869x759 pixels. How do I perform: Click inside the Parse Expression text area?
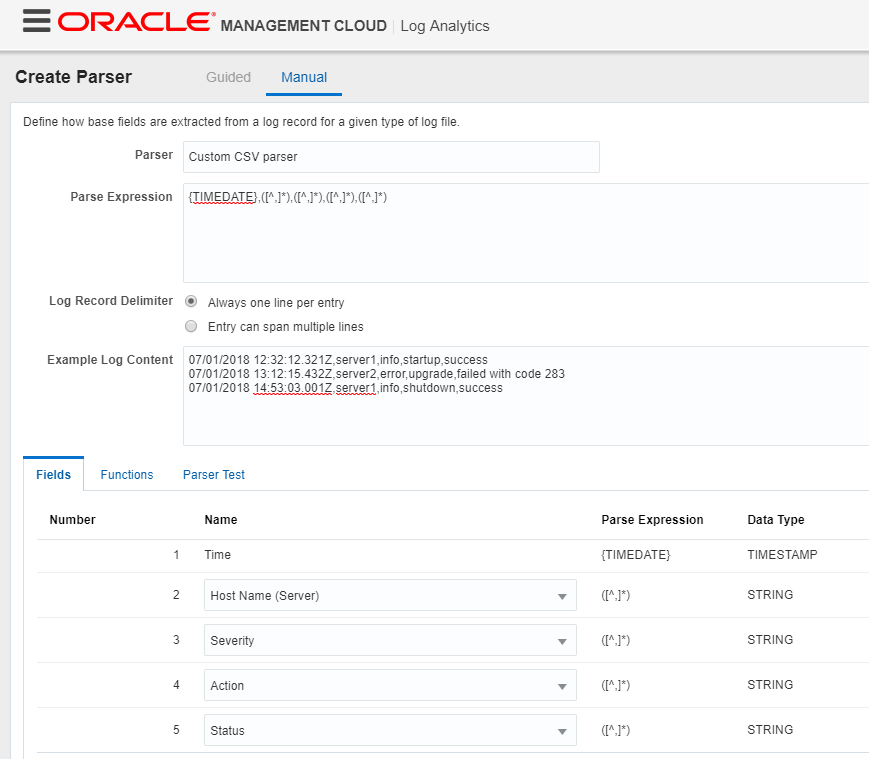(526, 233)
